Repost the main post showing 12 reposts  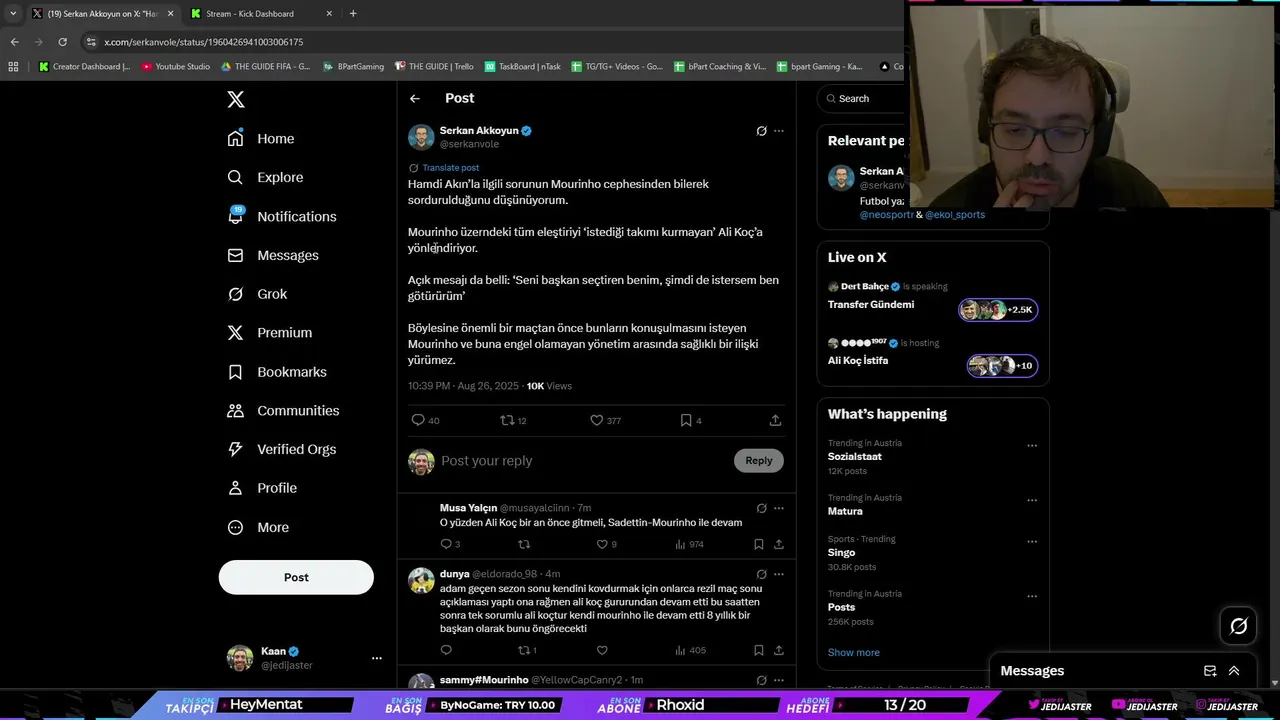pyautogui.click(x=507, y=420)
